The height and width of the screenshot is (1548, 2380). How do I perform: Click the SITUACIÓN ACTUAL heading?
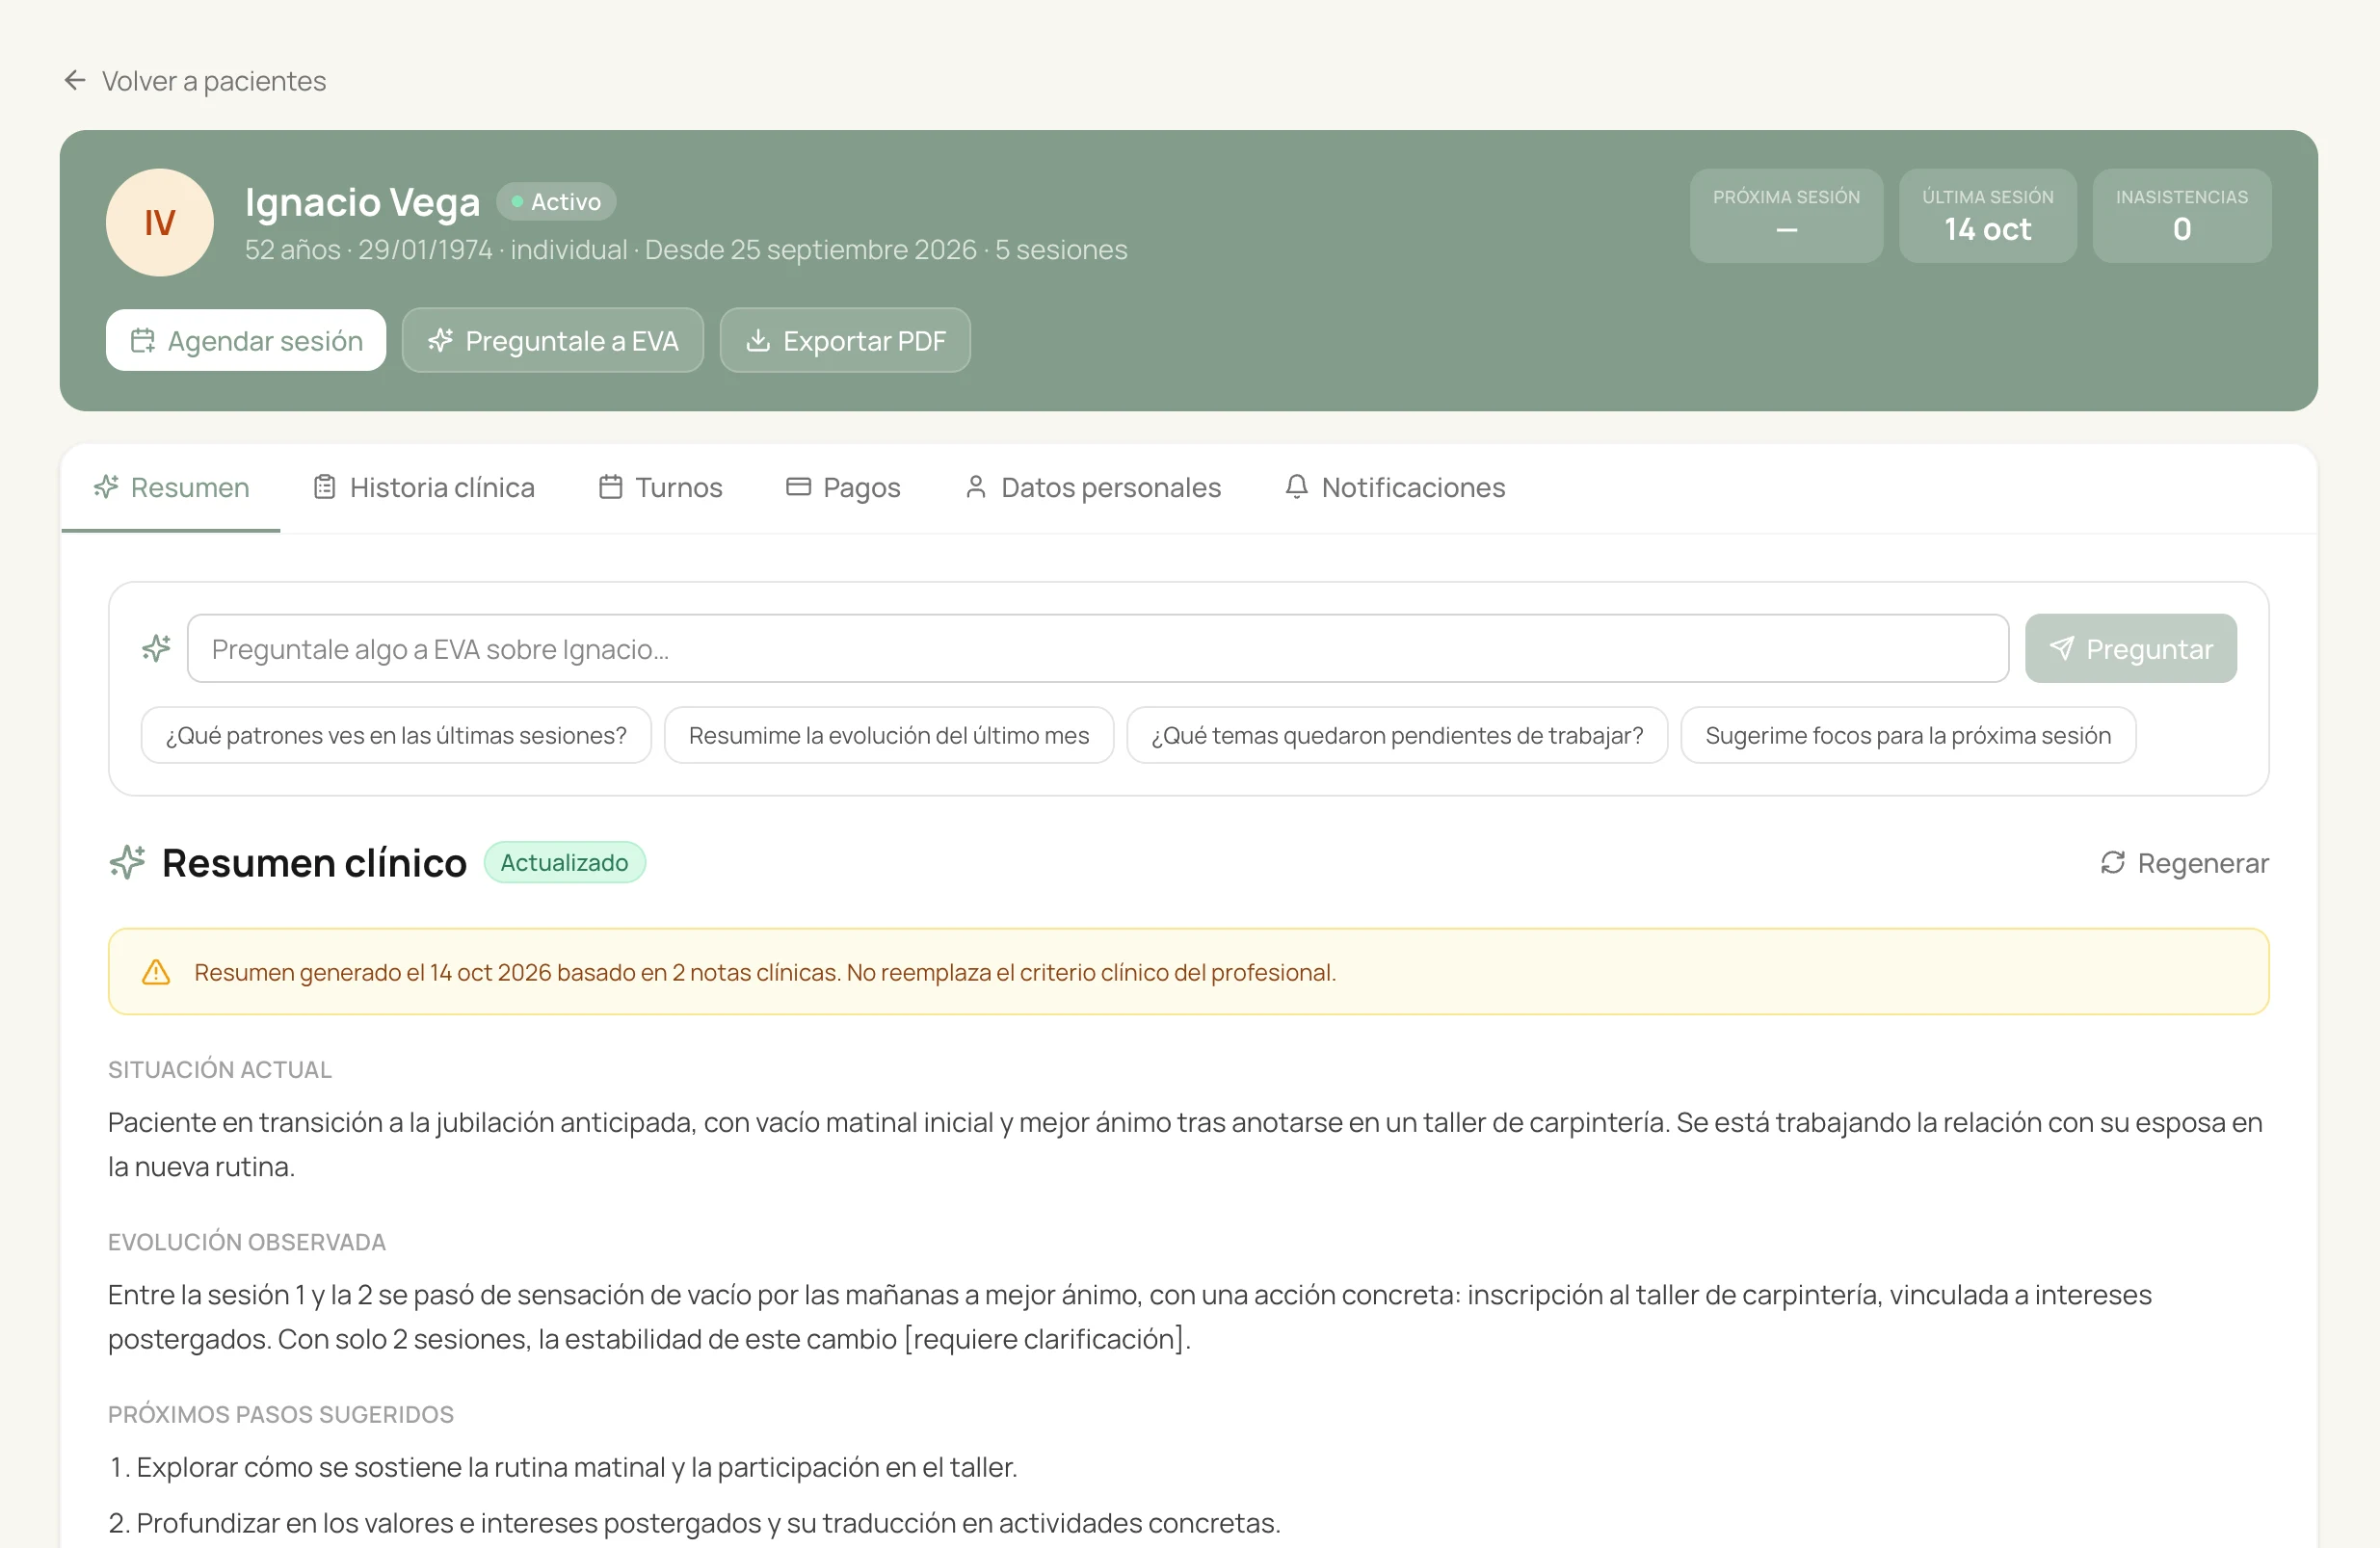220,1069
